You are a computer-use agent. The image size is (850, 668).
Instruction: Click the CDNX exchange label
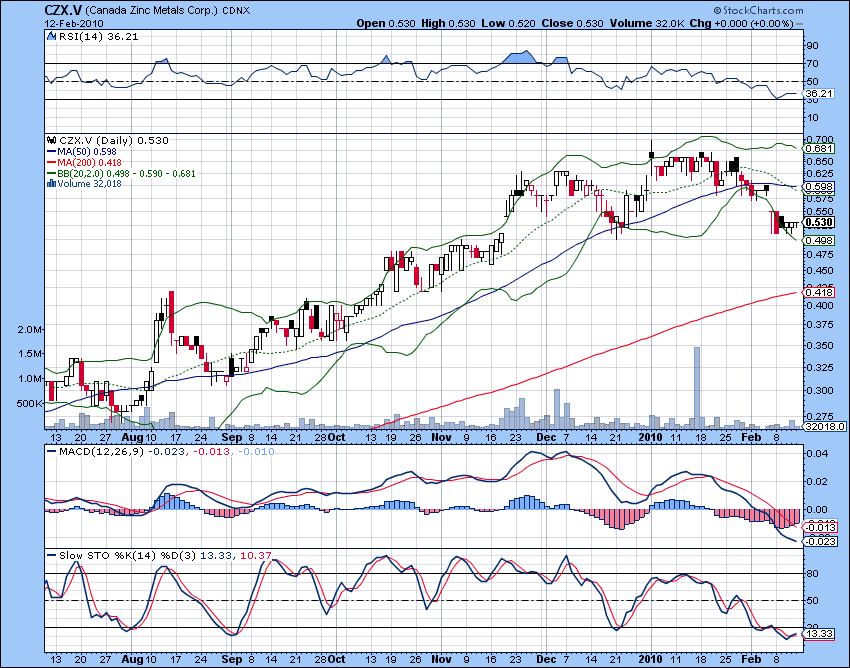236,11
